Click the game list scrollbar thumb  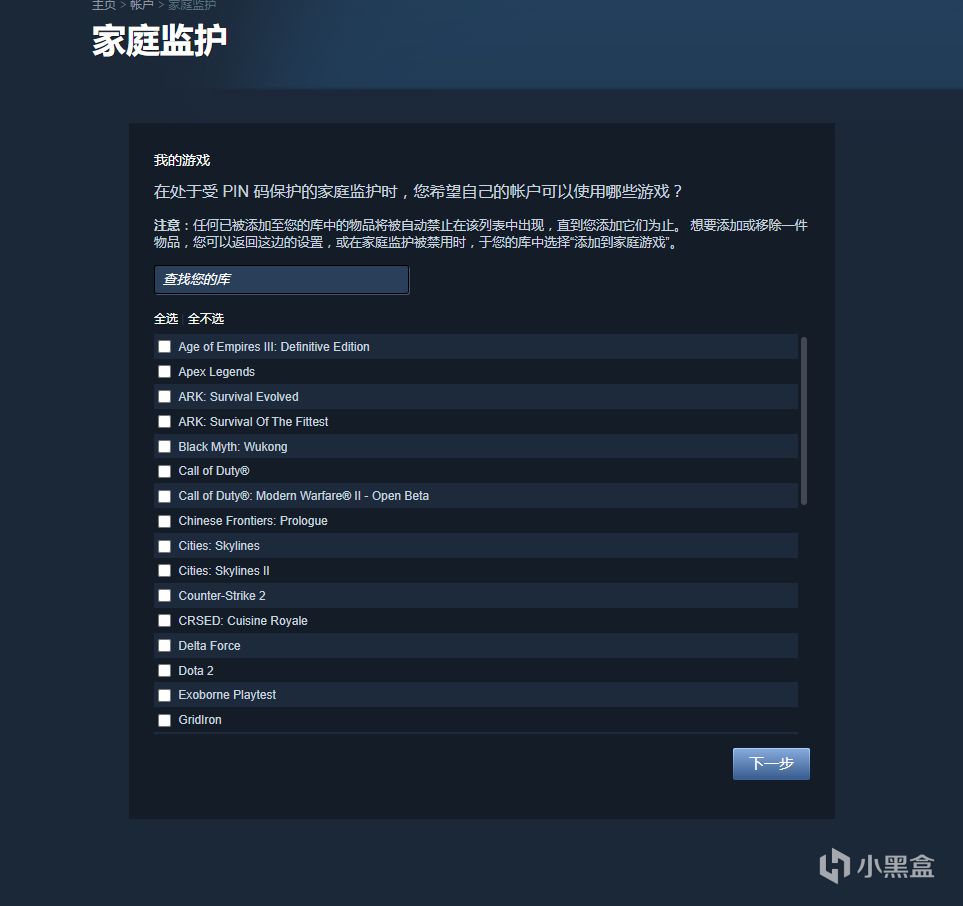tap(803, 421)
